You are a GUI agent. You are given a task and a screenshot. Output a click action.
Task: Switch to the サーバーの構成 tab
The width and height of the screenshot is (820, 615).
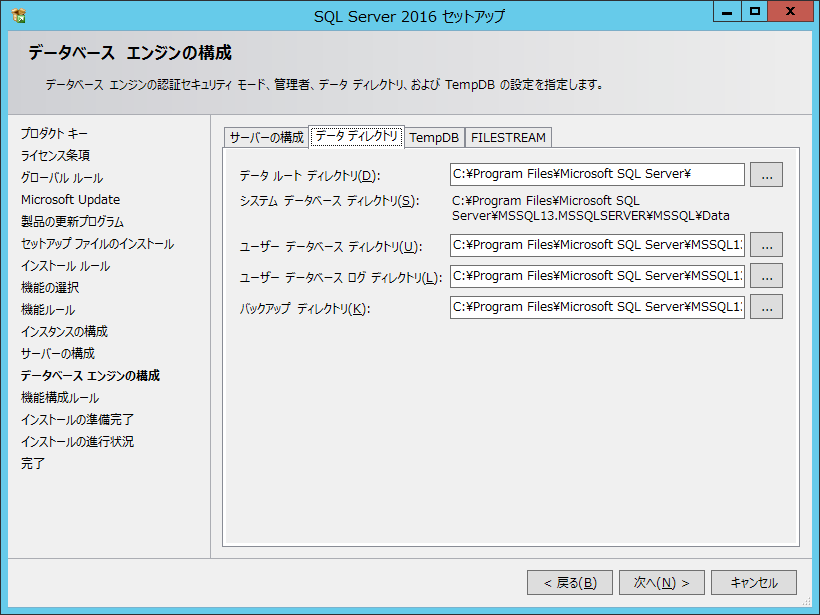266,137
